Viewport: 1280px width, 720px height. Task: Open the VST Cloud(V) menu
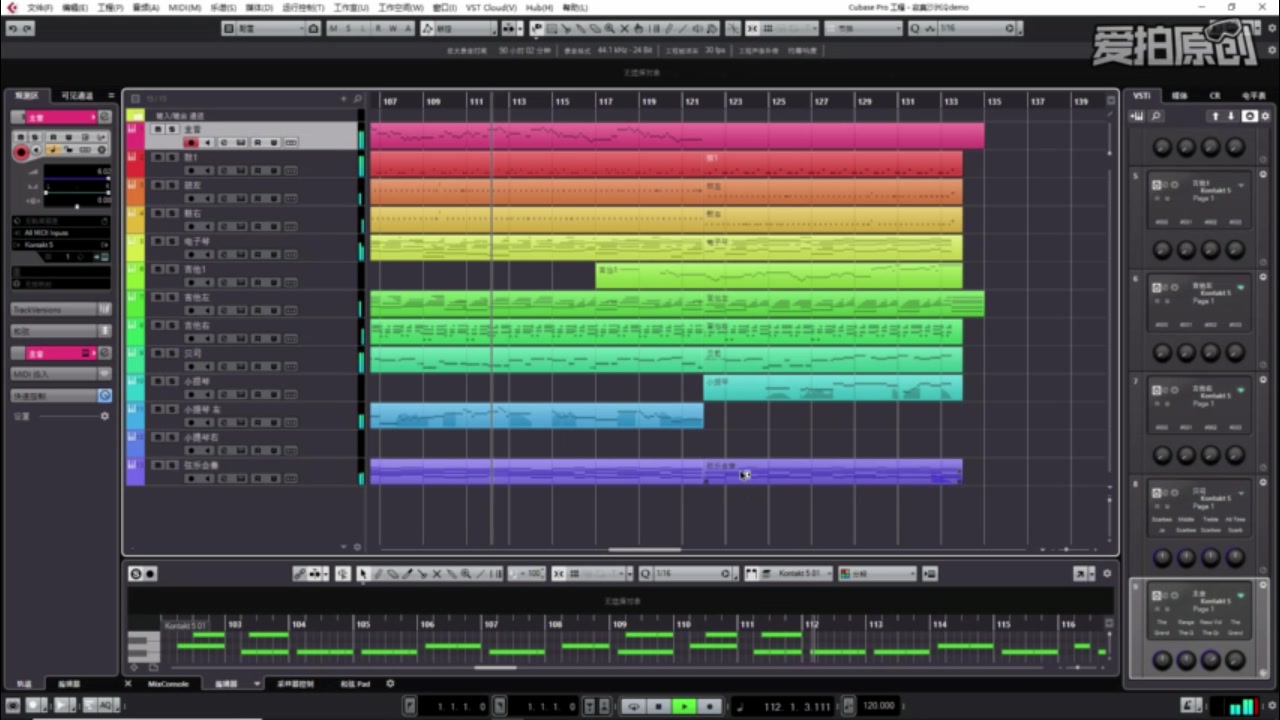coord(491,7)
